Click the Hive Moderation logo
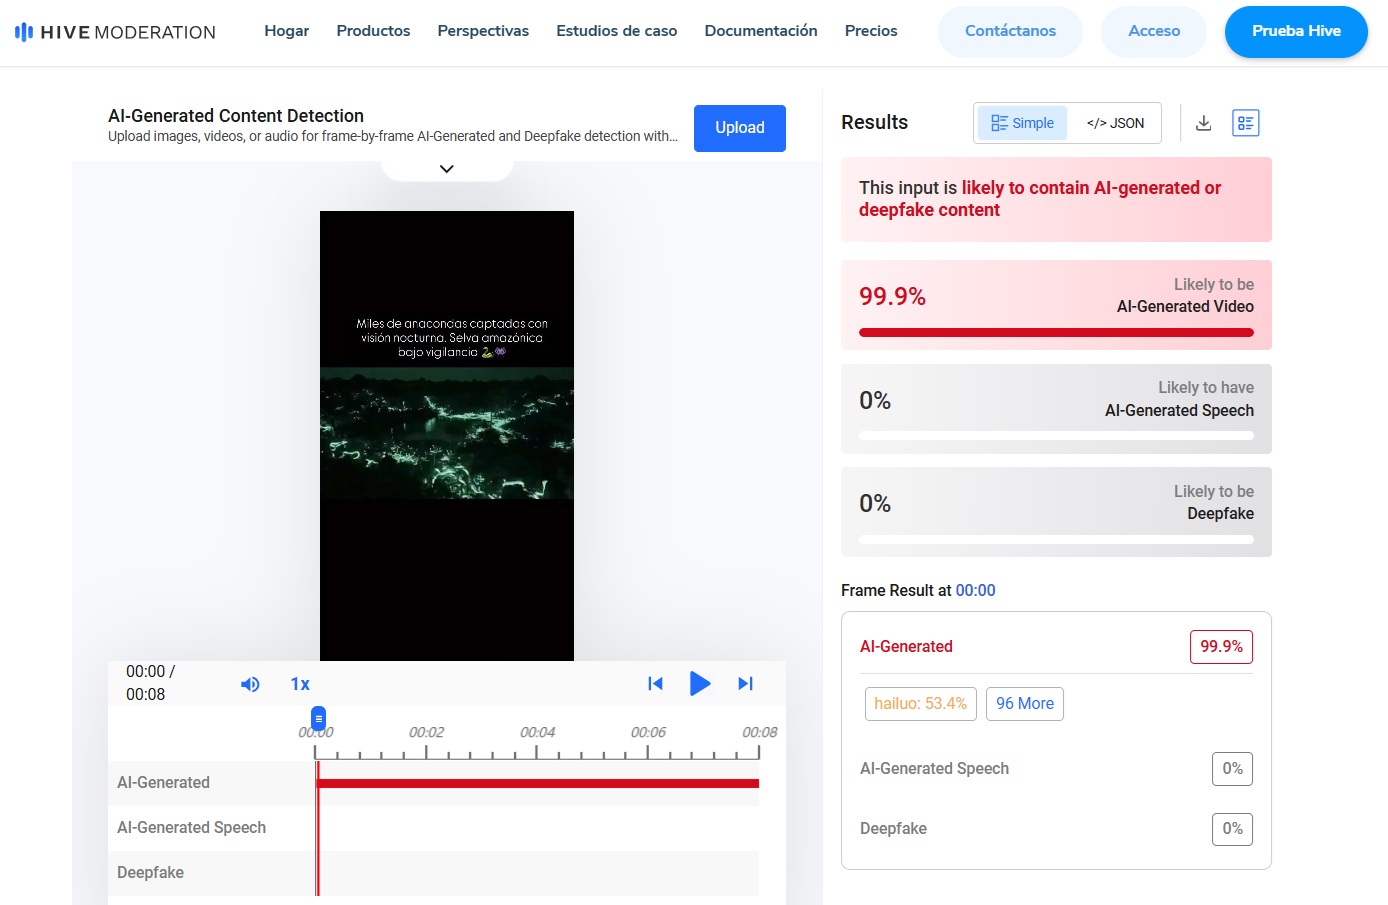Screen dimensions: 1388x905 (115, 32)
